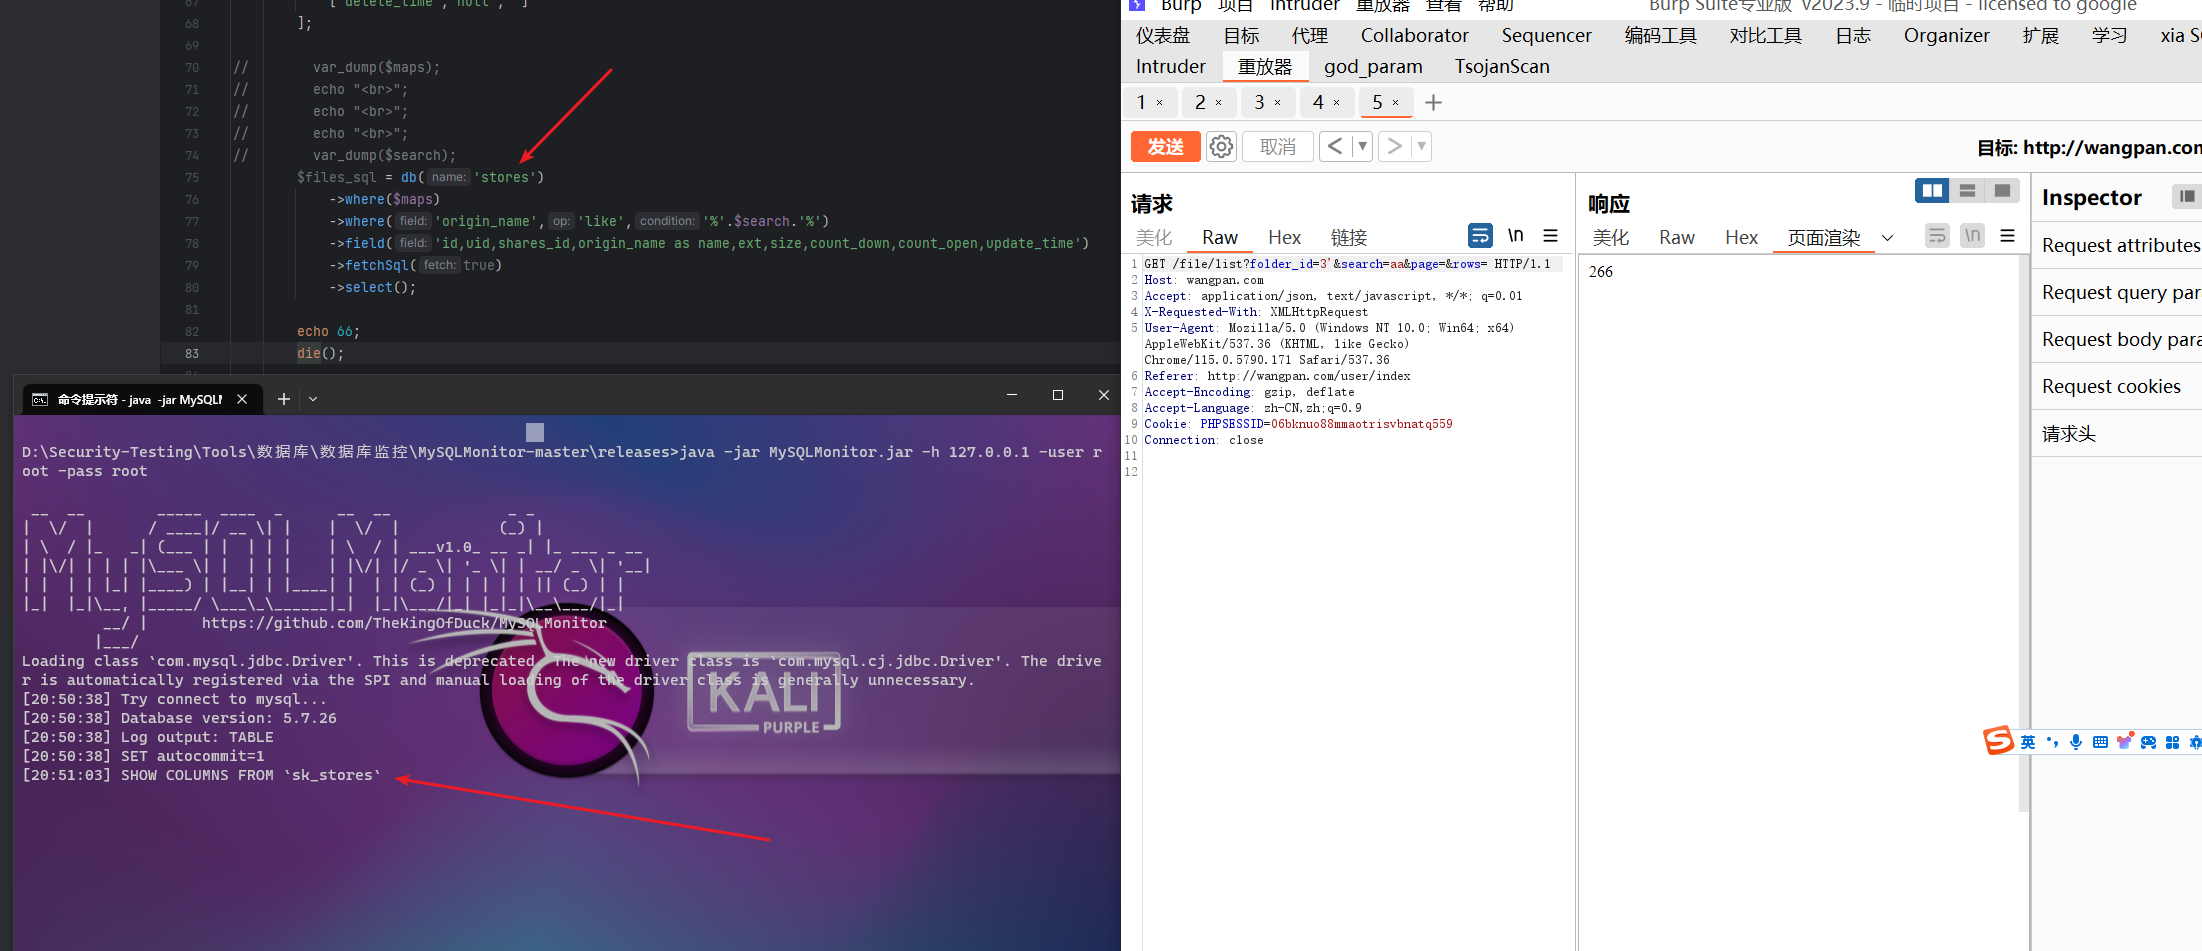This screenshot has width=2202, height=951.
Task: Close Repeater tab 4
Action: pos(1336,103)
